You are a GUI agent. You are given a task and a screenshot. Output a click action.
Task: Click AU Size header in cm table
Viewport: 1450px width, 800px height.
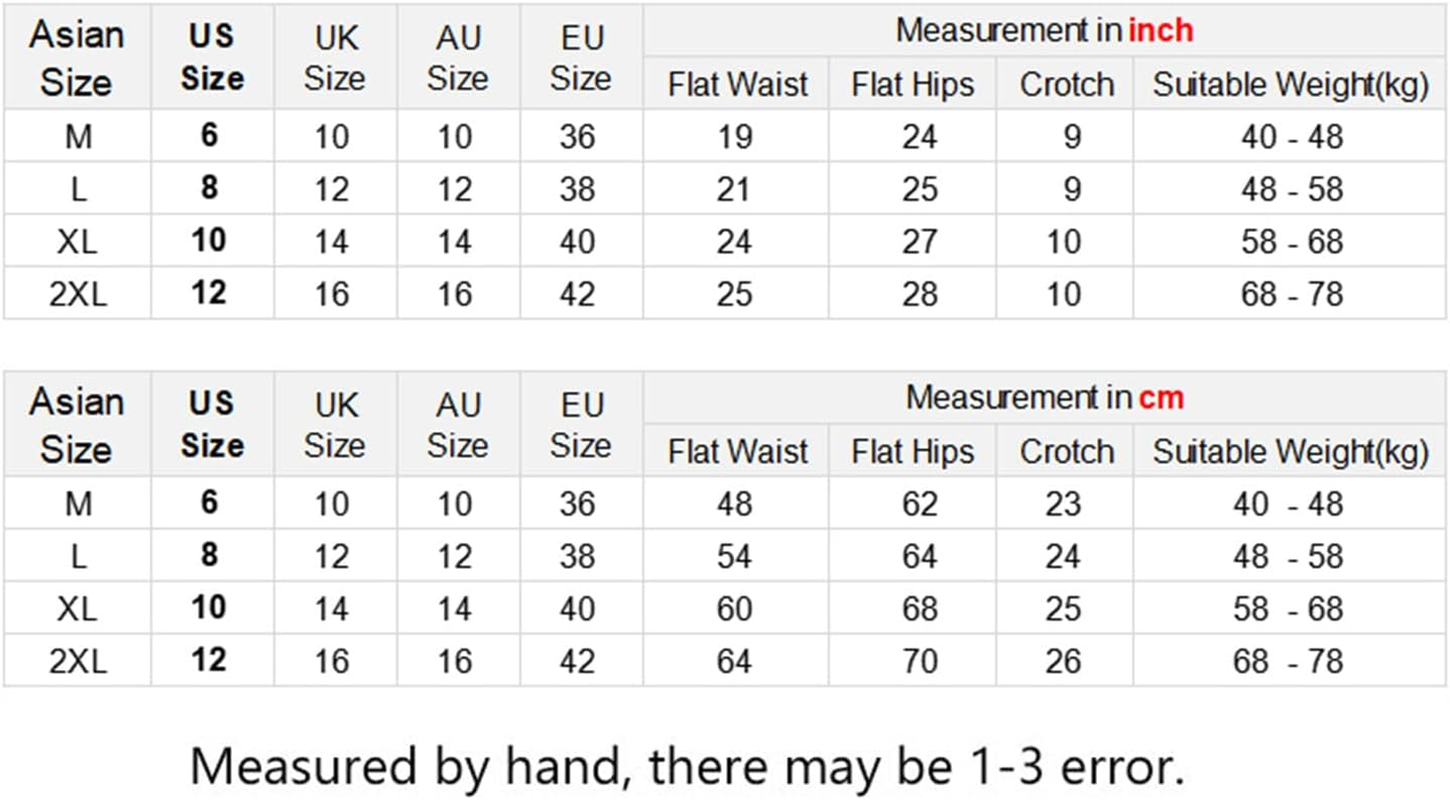pyautogui.click(x=457, y=424)
